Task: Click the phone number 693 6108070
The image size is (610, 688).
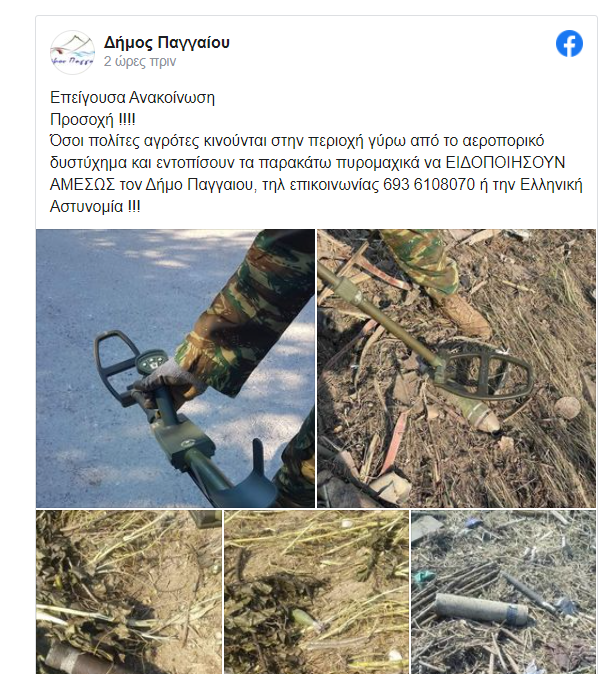Action: coord(429,184)
